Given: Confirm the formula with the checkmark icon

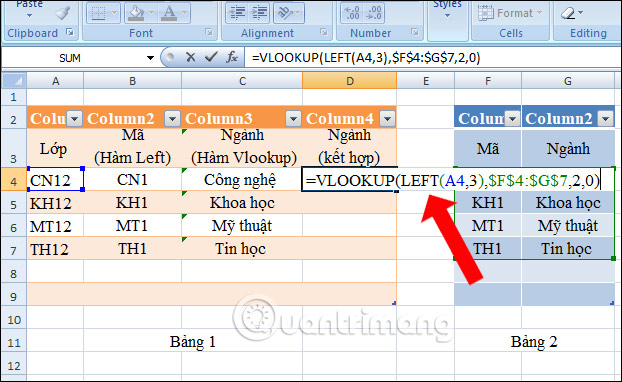Looking at the screenshot, I should [211, 58].
